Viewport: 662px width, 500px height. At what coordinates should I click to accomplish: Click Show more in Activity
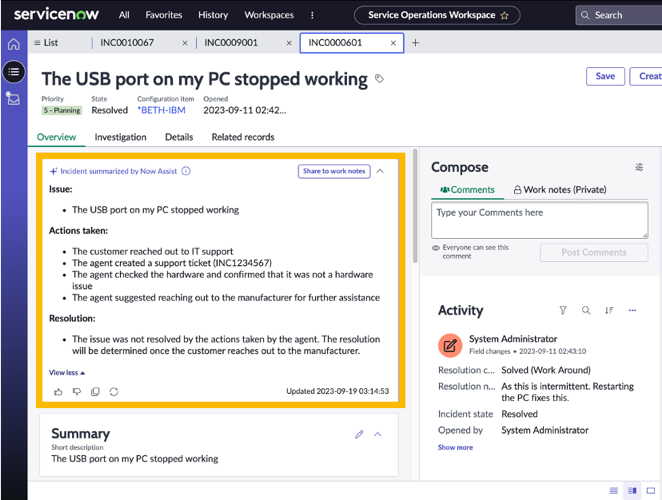[x=455, y=447]
